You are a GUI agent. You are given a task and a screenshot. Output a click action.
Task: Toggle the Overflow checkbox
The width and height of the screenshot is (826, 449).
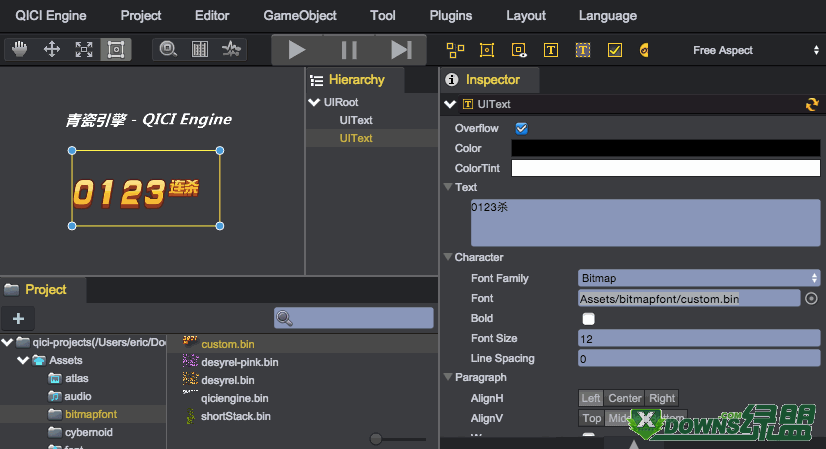pos(522,129)
